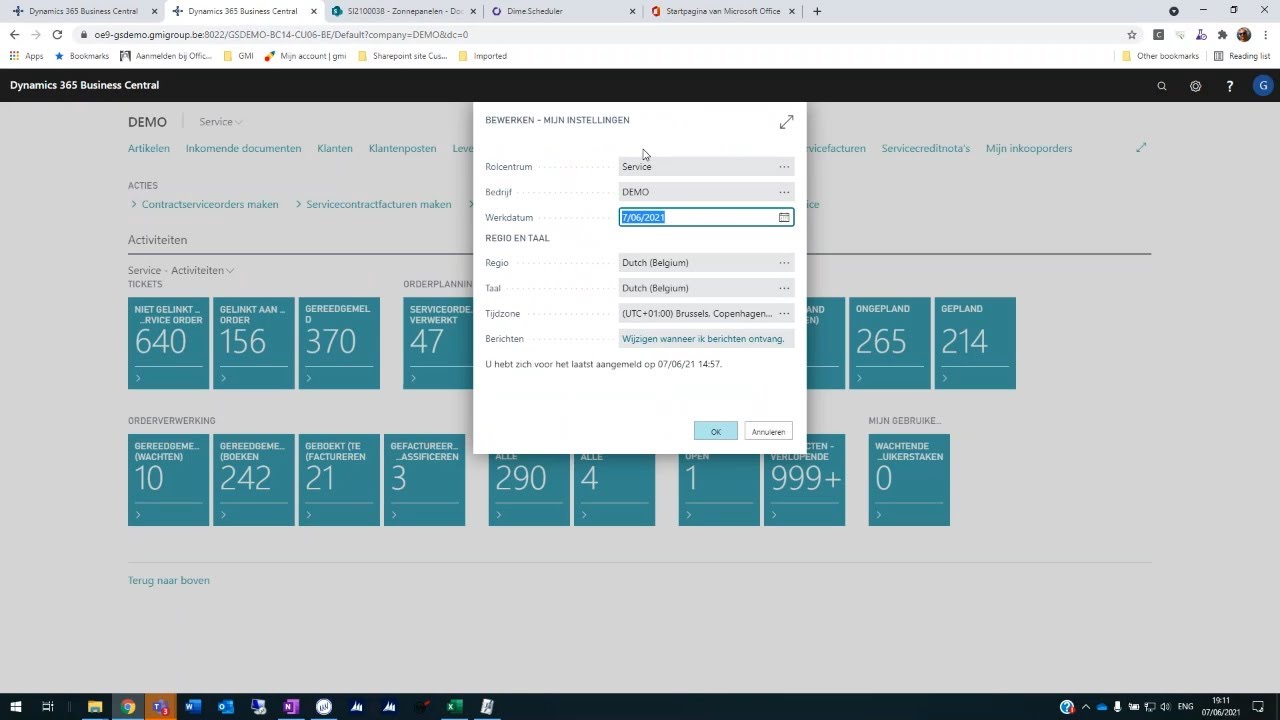Open the Ongepland tile showing 265
This screenshot has height=720, width=1280.
pyautogui.click(x=890, y=343)
